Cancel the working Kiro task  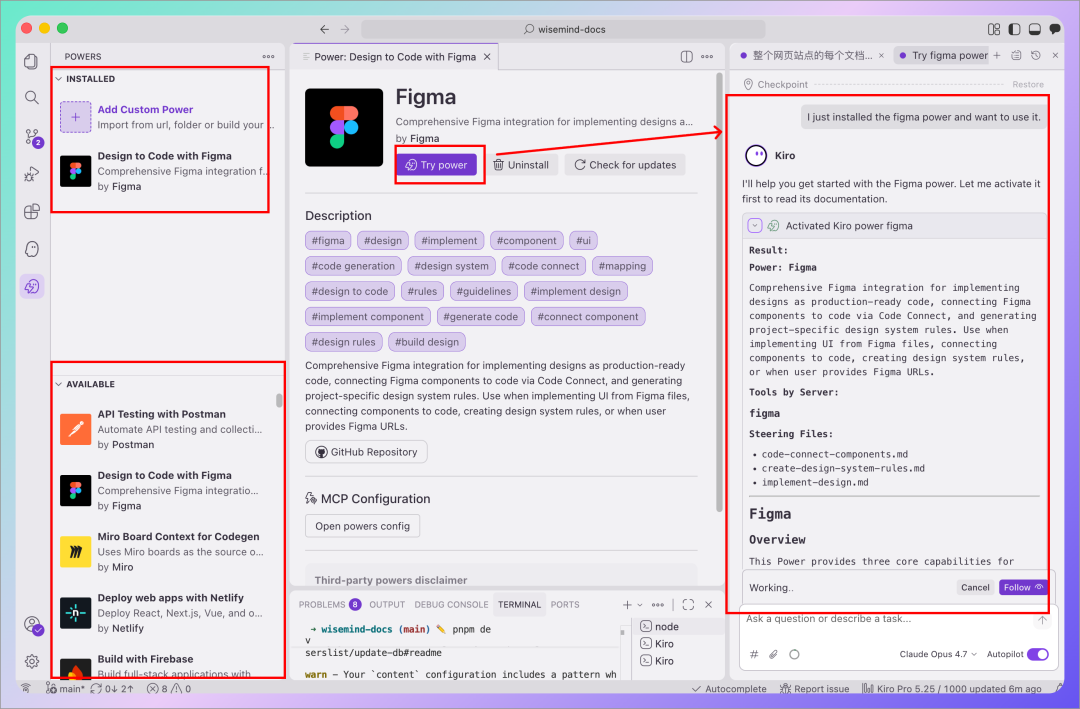click(975, 587)
